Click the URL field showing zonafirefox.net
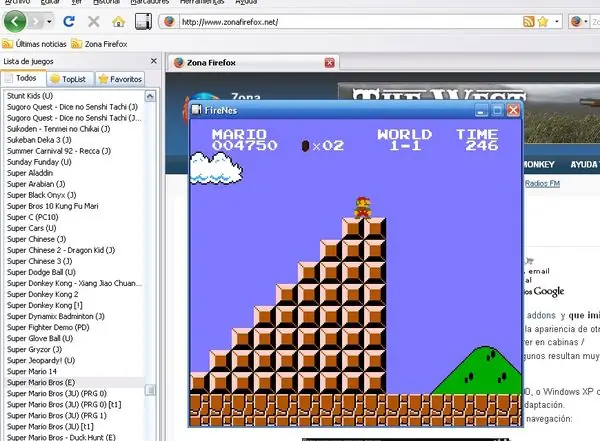Image resolution: width=600 pixels, height=441 pixels. click(x=350, y=22)
